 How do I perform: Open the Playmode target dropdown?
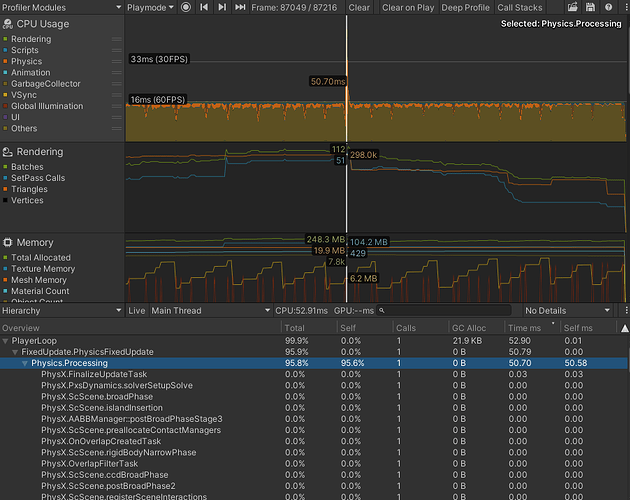[152, 7]
